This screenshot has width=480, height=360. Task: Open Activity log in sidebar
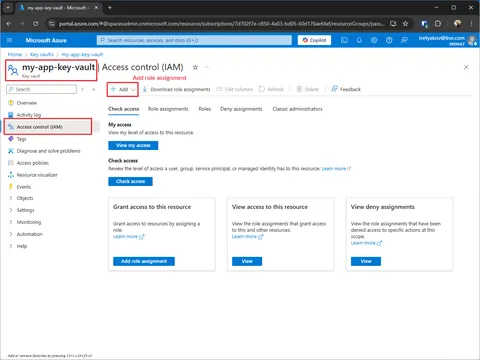pyautogui.click(x=29, y=115)
